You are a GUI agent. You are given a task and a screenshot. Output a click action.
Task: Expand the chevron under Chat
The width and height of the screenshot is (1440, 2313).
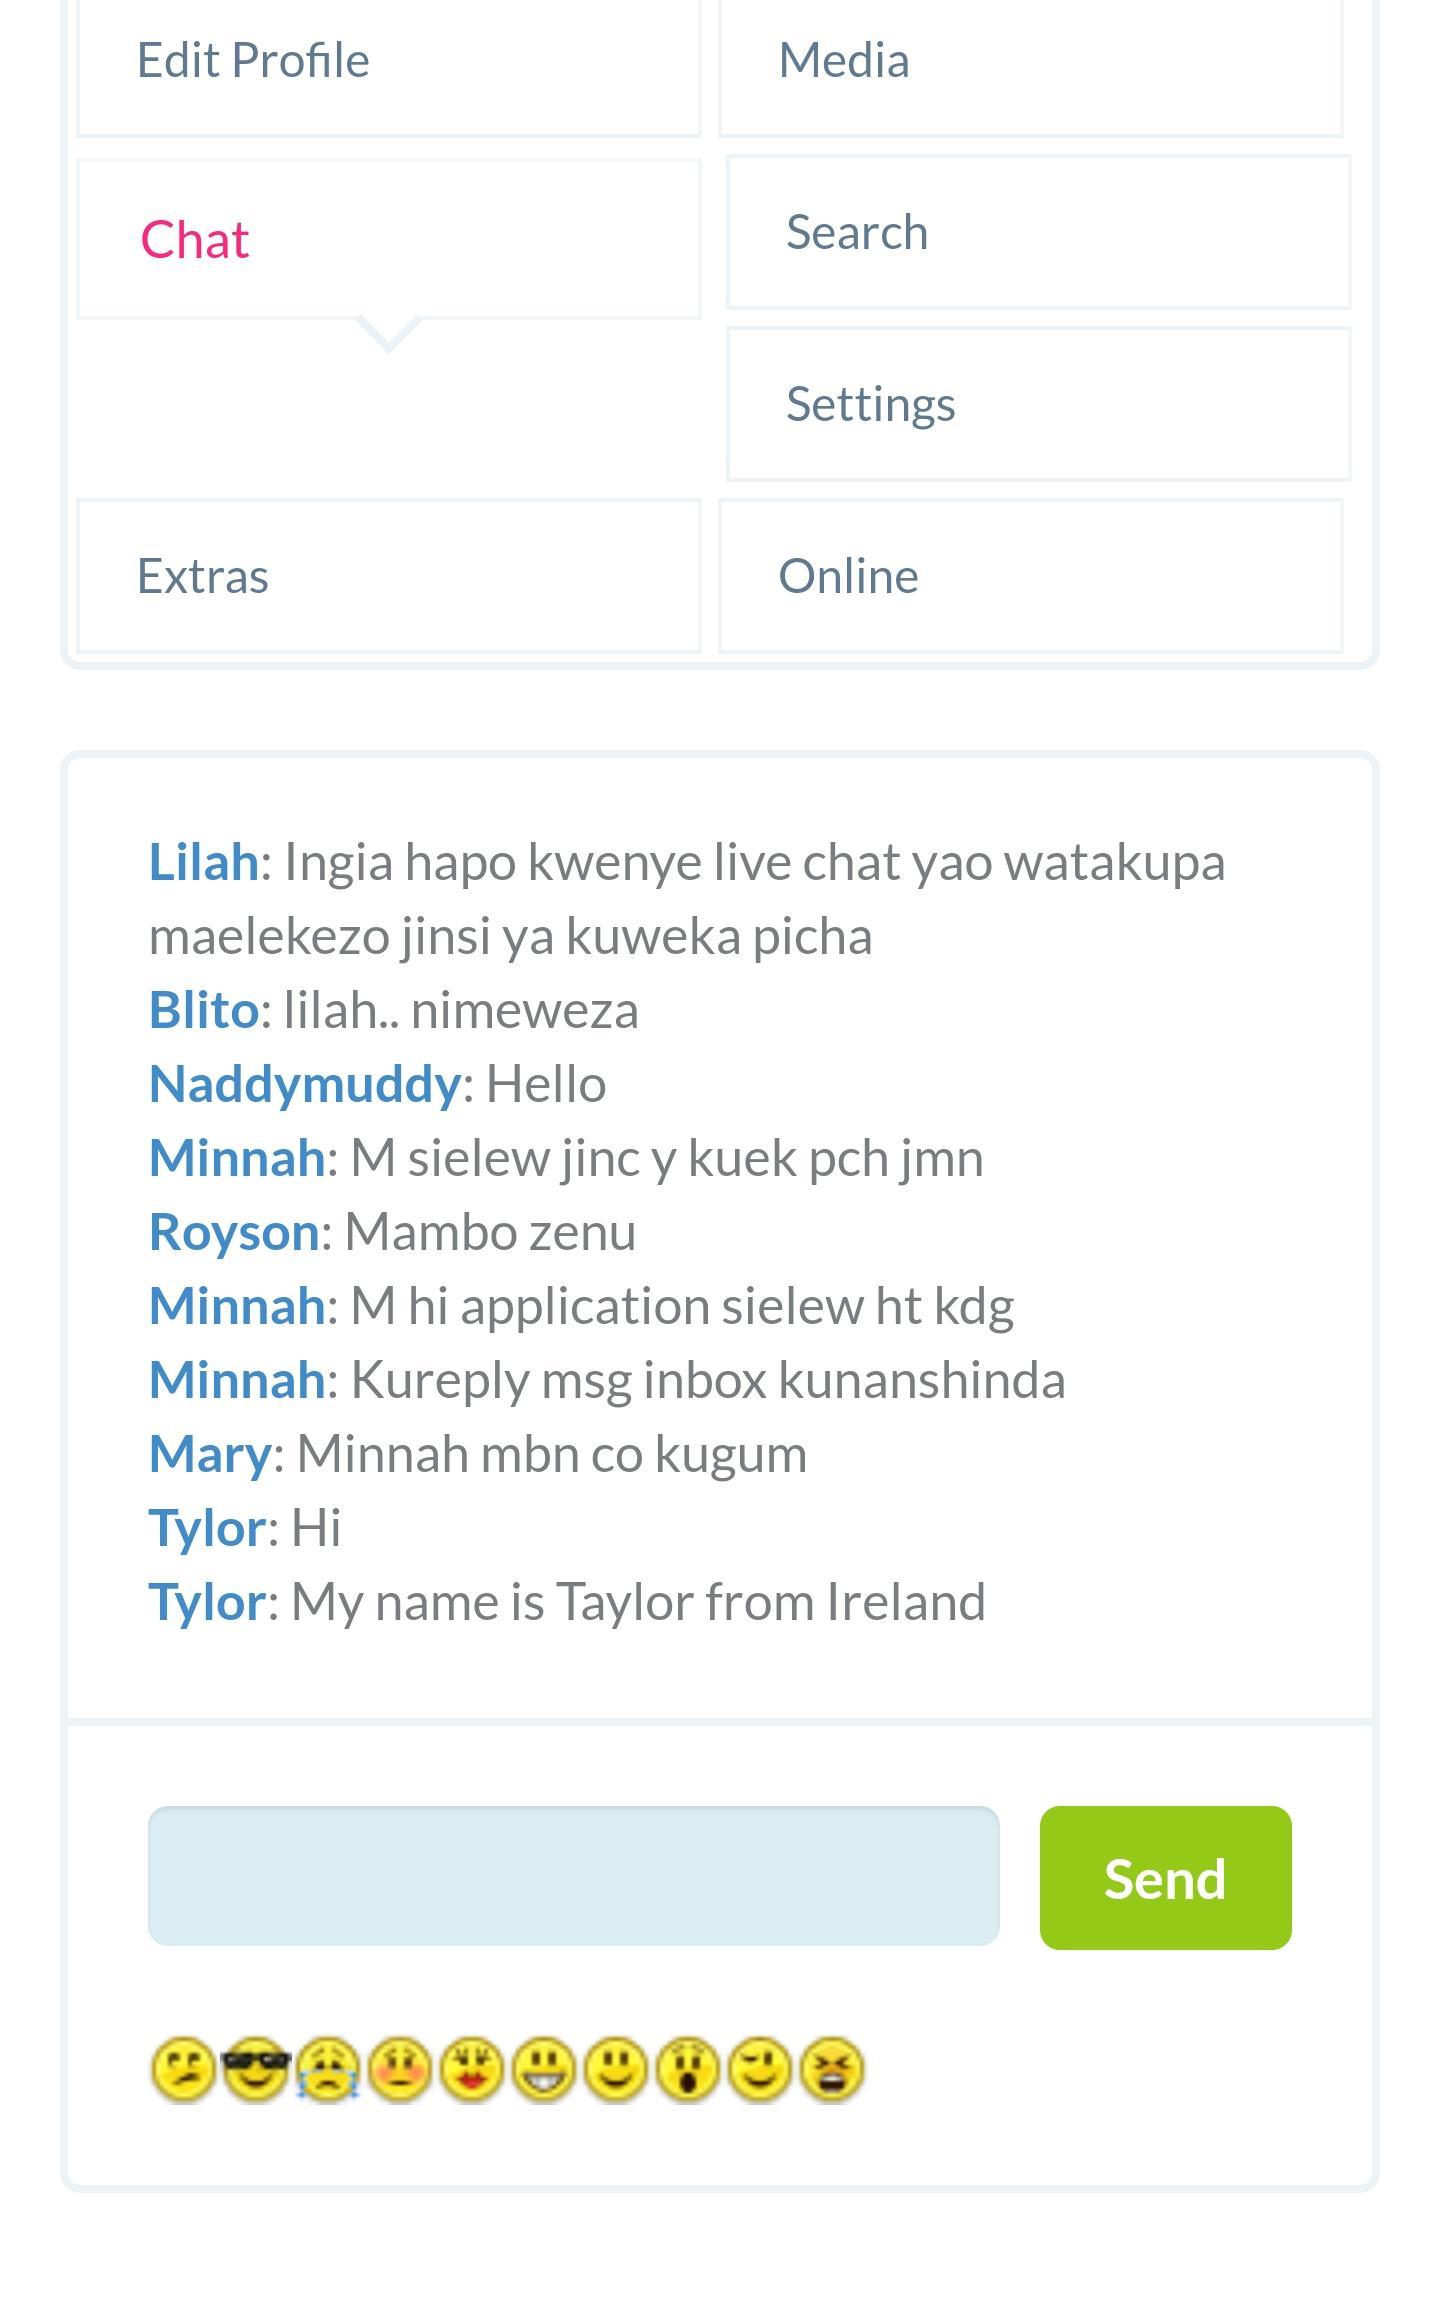(390, 335)
